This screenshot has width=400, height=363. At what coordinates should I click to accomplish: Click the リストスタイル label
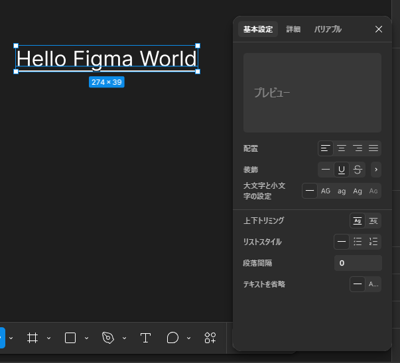point(262,242)
